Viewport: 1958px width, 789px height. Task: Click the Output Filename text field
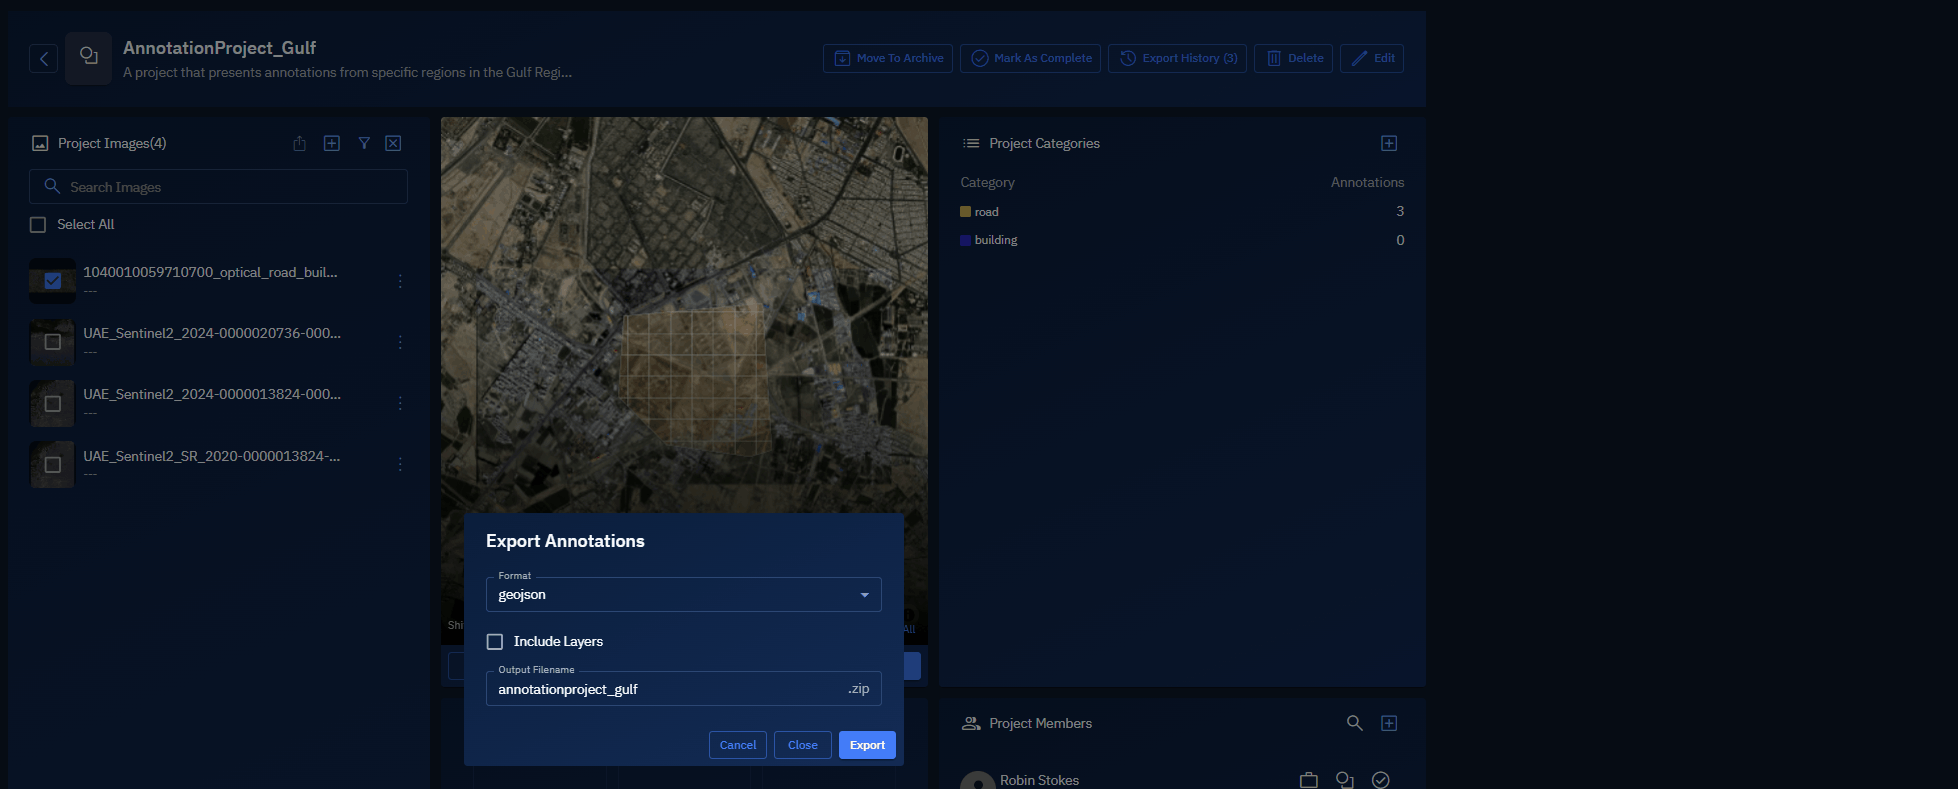(x=665, y=689)
